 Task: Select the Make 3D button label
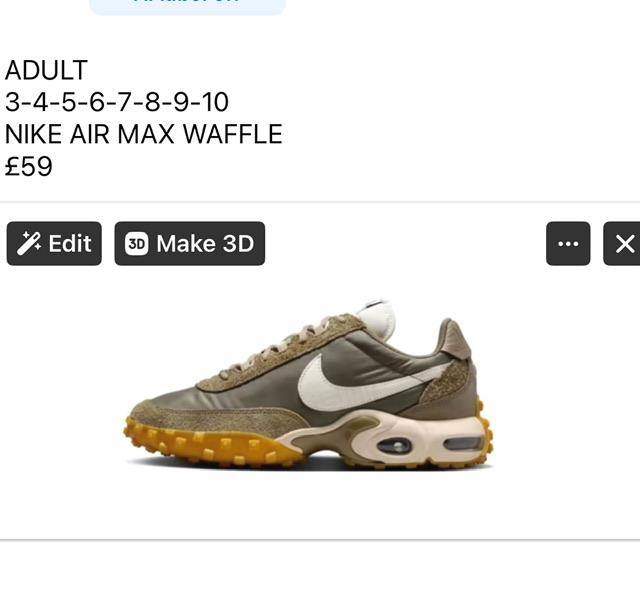pos(205,244)
